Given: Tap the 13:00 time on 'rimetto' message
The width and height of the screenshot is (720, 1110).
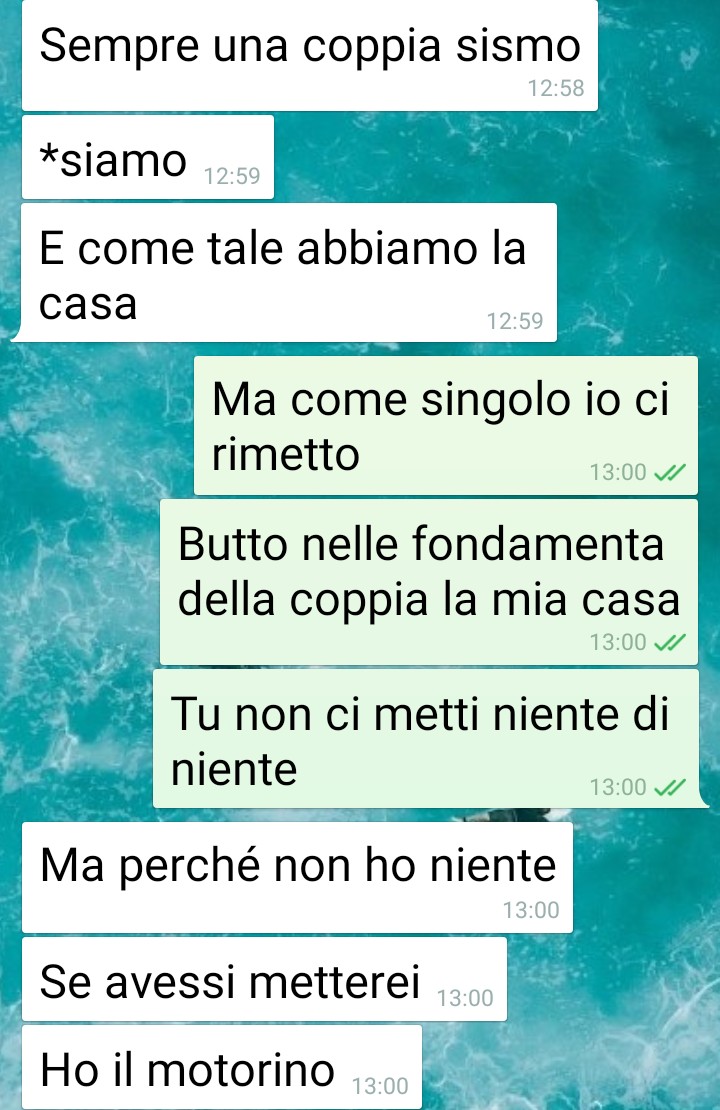Looking at the screenshot, I should pos(618,472).
